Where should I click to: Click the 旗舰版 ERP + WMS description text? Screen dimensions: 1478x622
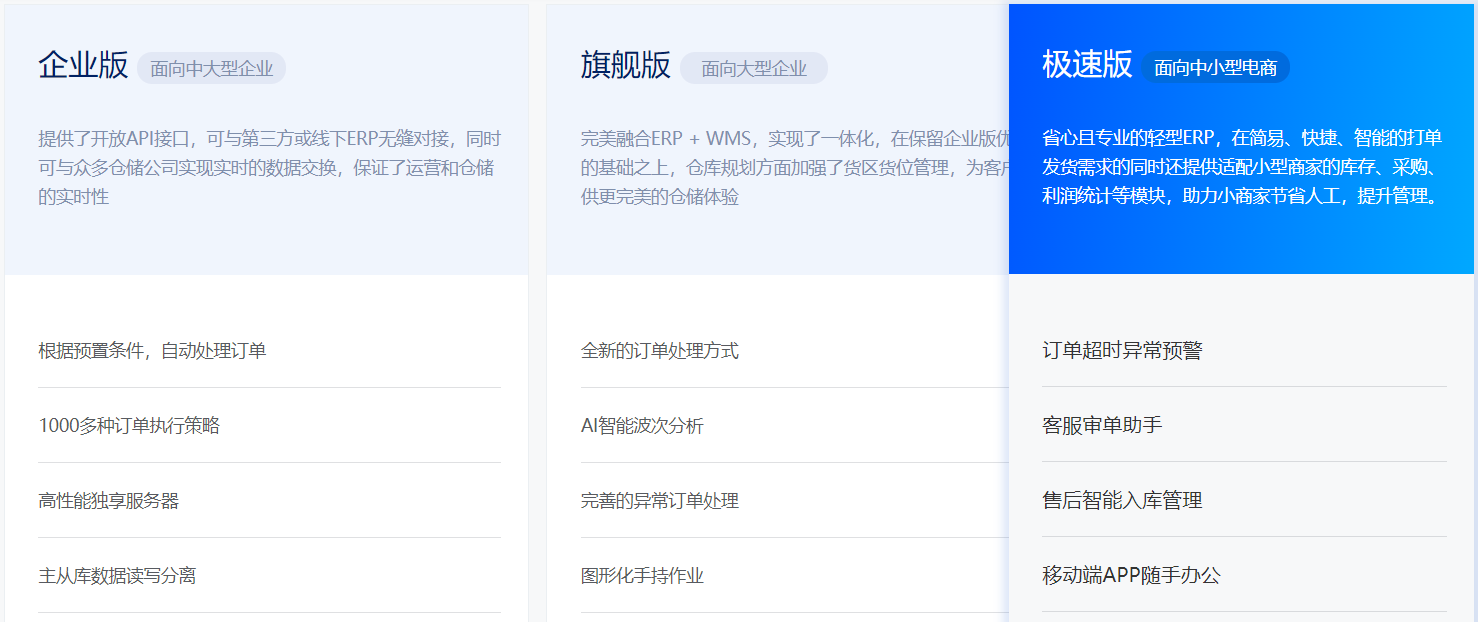pos(795,168)
